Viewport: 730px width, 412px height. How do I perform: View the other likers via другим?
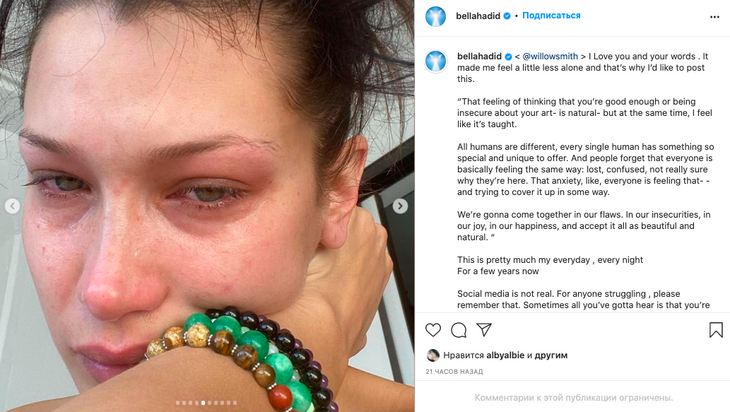[x=551, y=355]
